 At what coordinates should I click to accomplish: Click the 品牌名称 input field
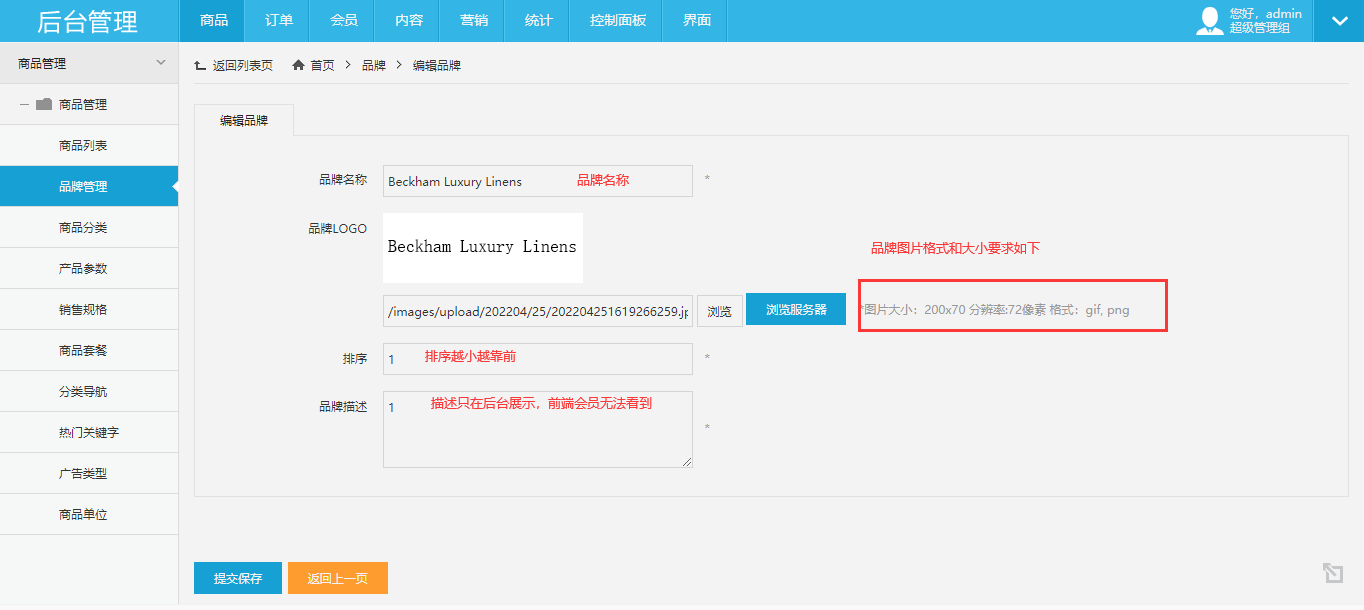tap(538, 181)
